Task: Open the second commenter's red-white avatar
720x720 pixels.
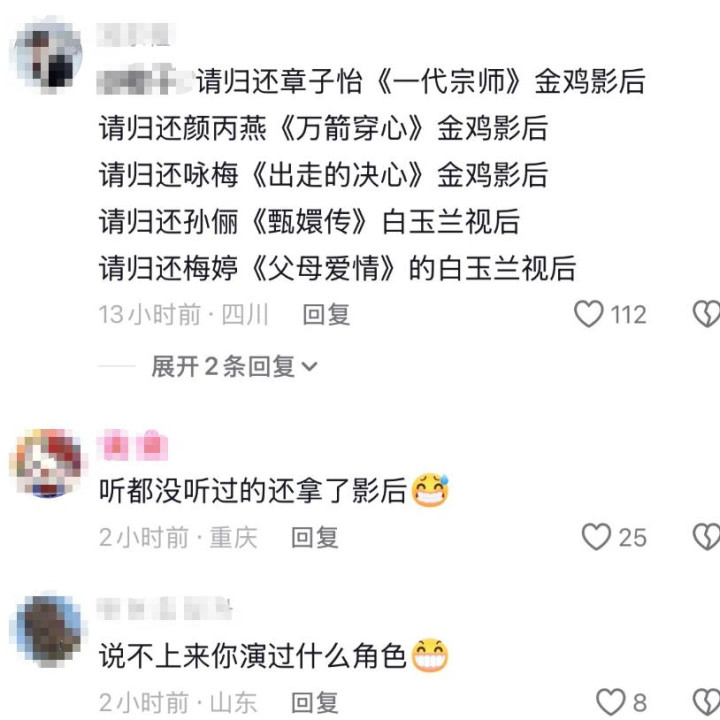Action: 49,463
